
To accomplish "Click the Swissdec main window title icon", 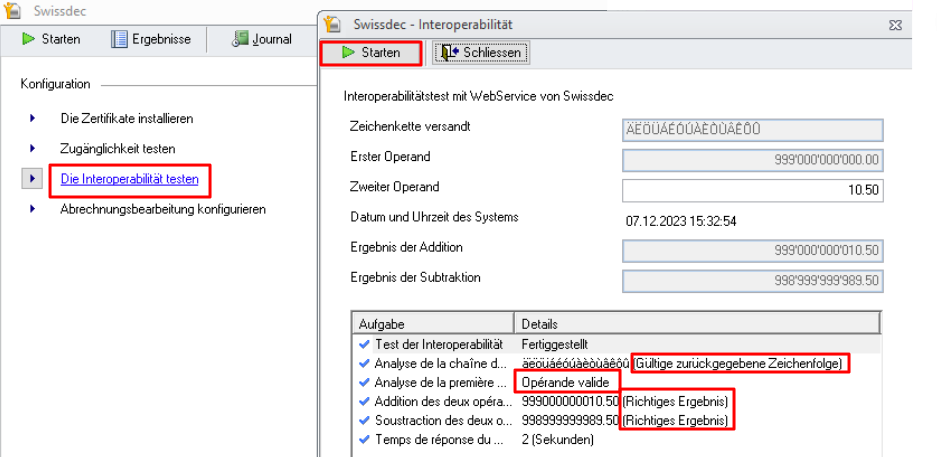I will click(x=13, y=11).
